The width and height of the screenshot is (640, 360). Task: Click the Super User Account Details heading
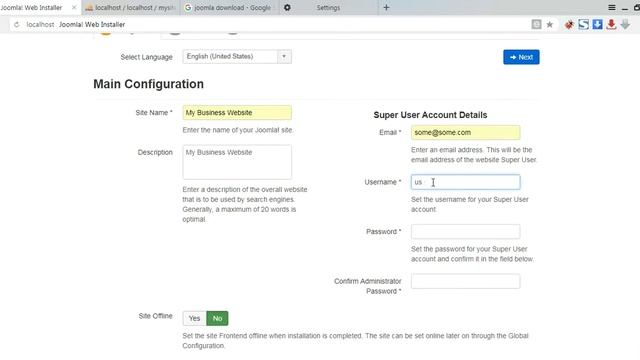click(x=430, y=115)
